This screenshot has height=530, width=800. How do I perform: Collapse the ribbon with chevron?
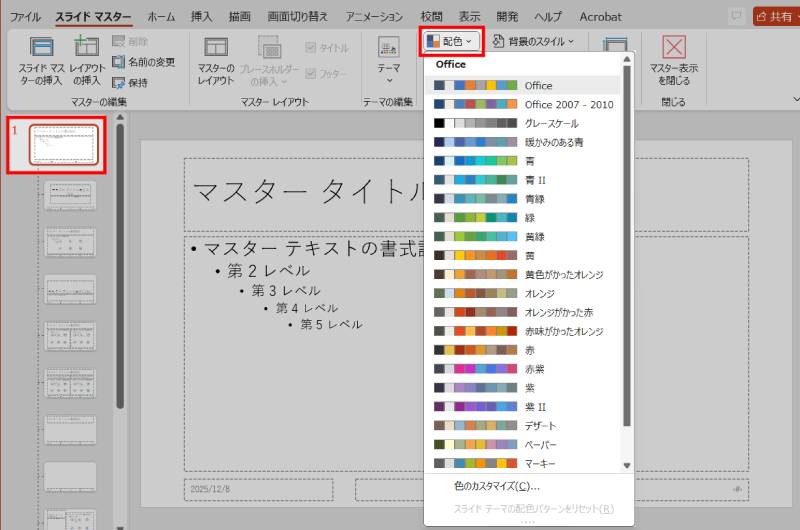coord(796,99)
